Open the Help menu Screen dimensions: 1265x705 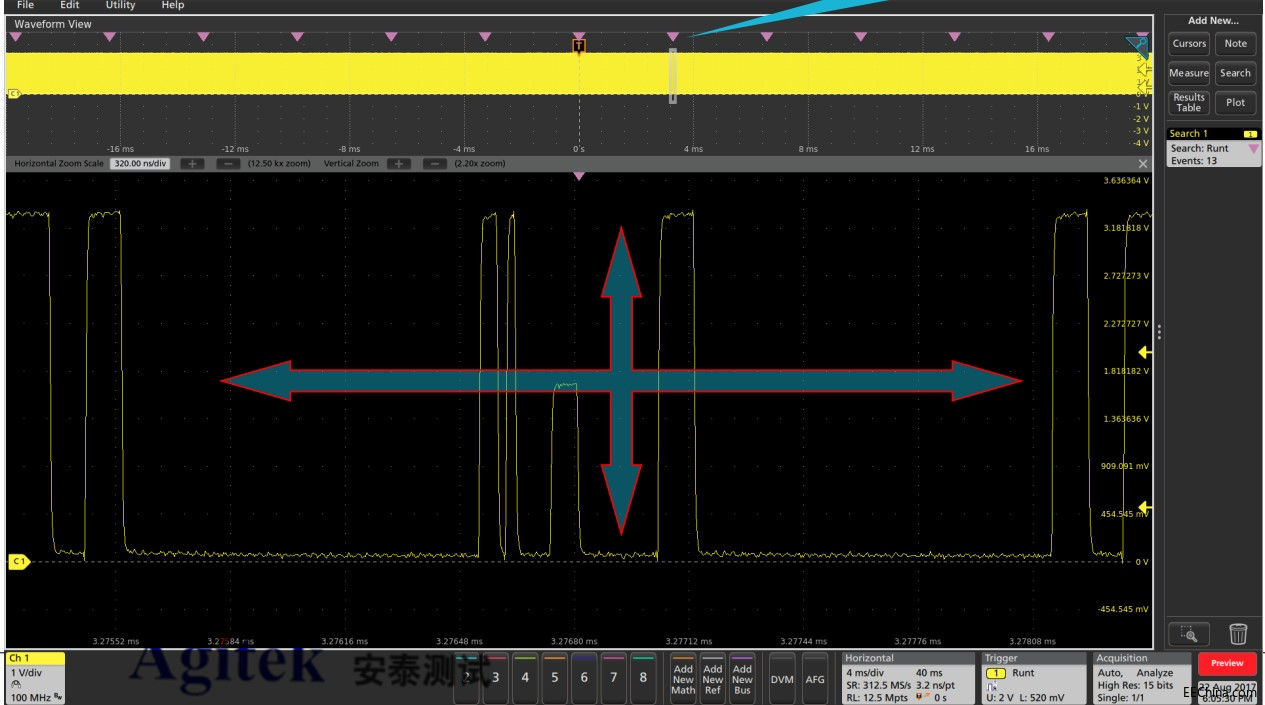coord(173,5)
